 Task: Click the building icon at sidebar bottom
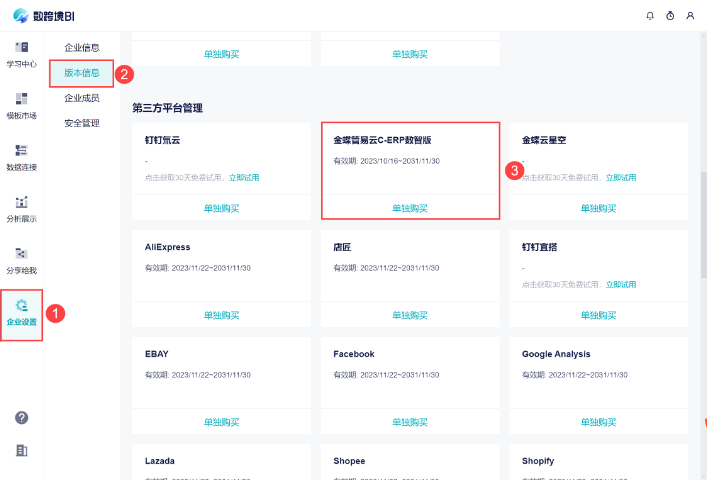[21, 450]
